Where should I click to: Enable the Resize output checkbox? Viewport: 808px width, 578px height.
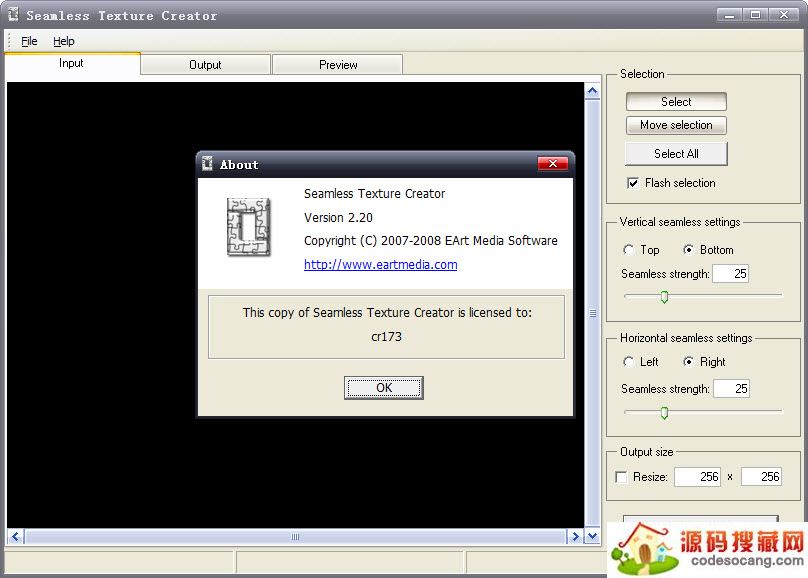coord(622,477)
